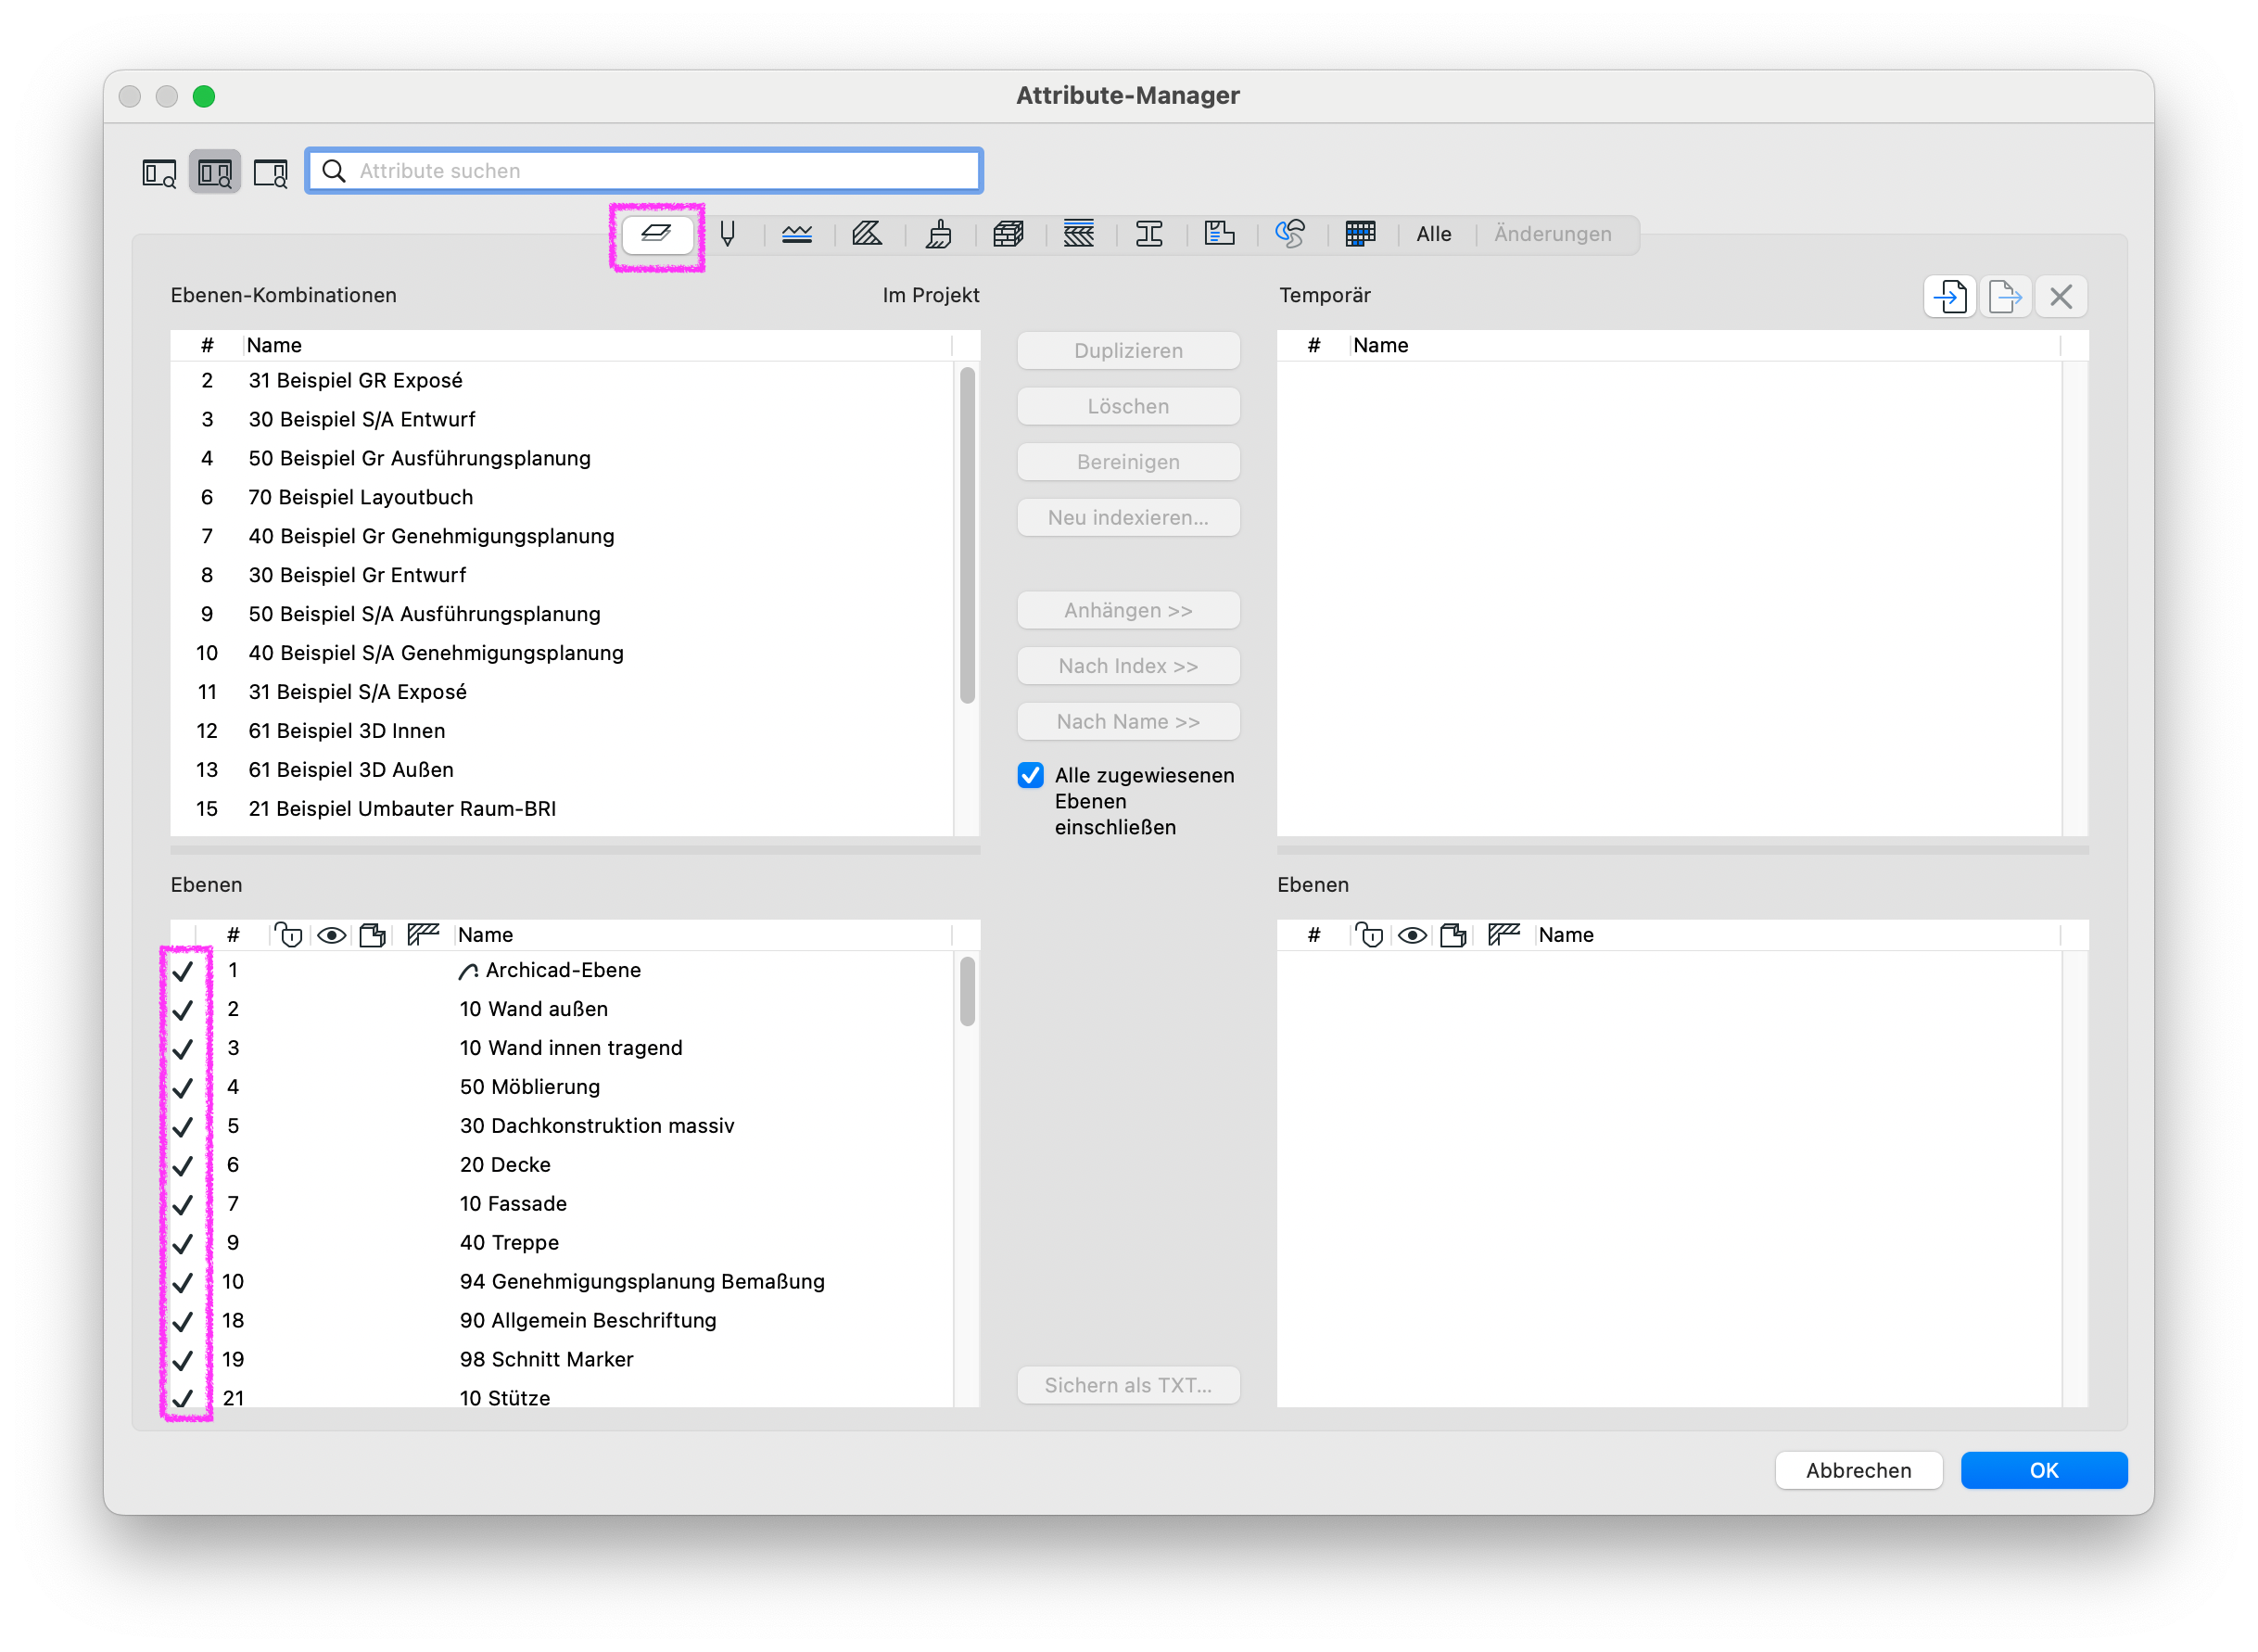Open the Composite structures tab
2258x1652 pixels.
tap(1079, 234)
